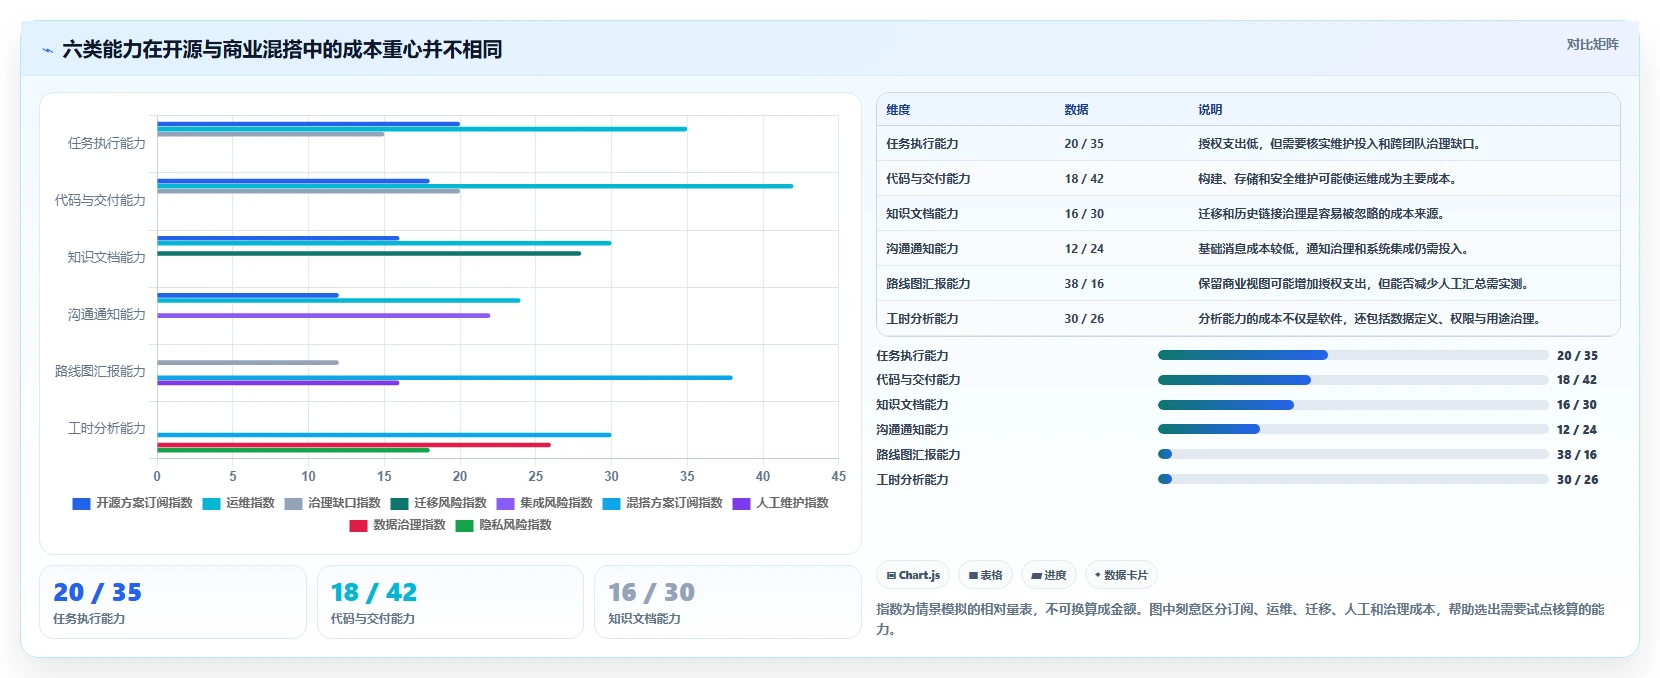Open the 20 / 35 任务执行能力 data card
The height and width of the screenshot is (678, 1660).
coord(173,602)
